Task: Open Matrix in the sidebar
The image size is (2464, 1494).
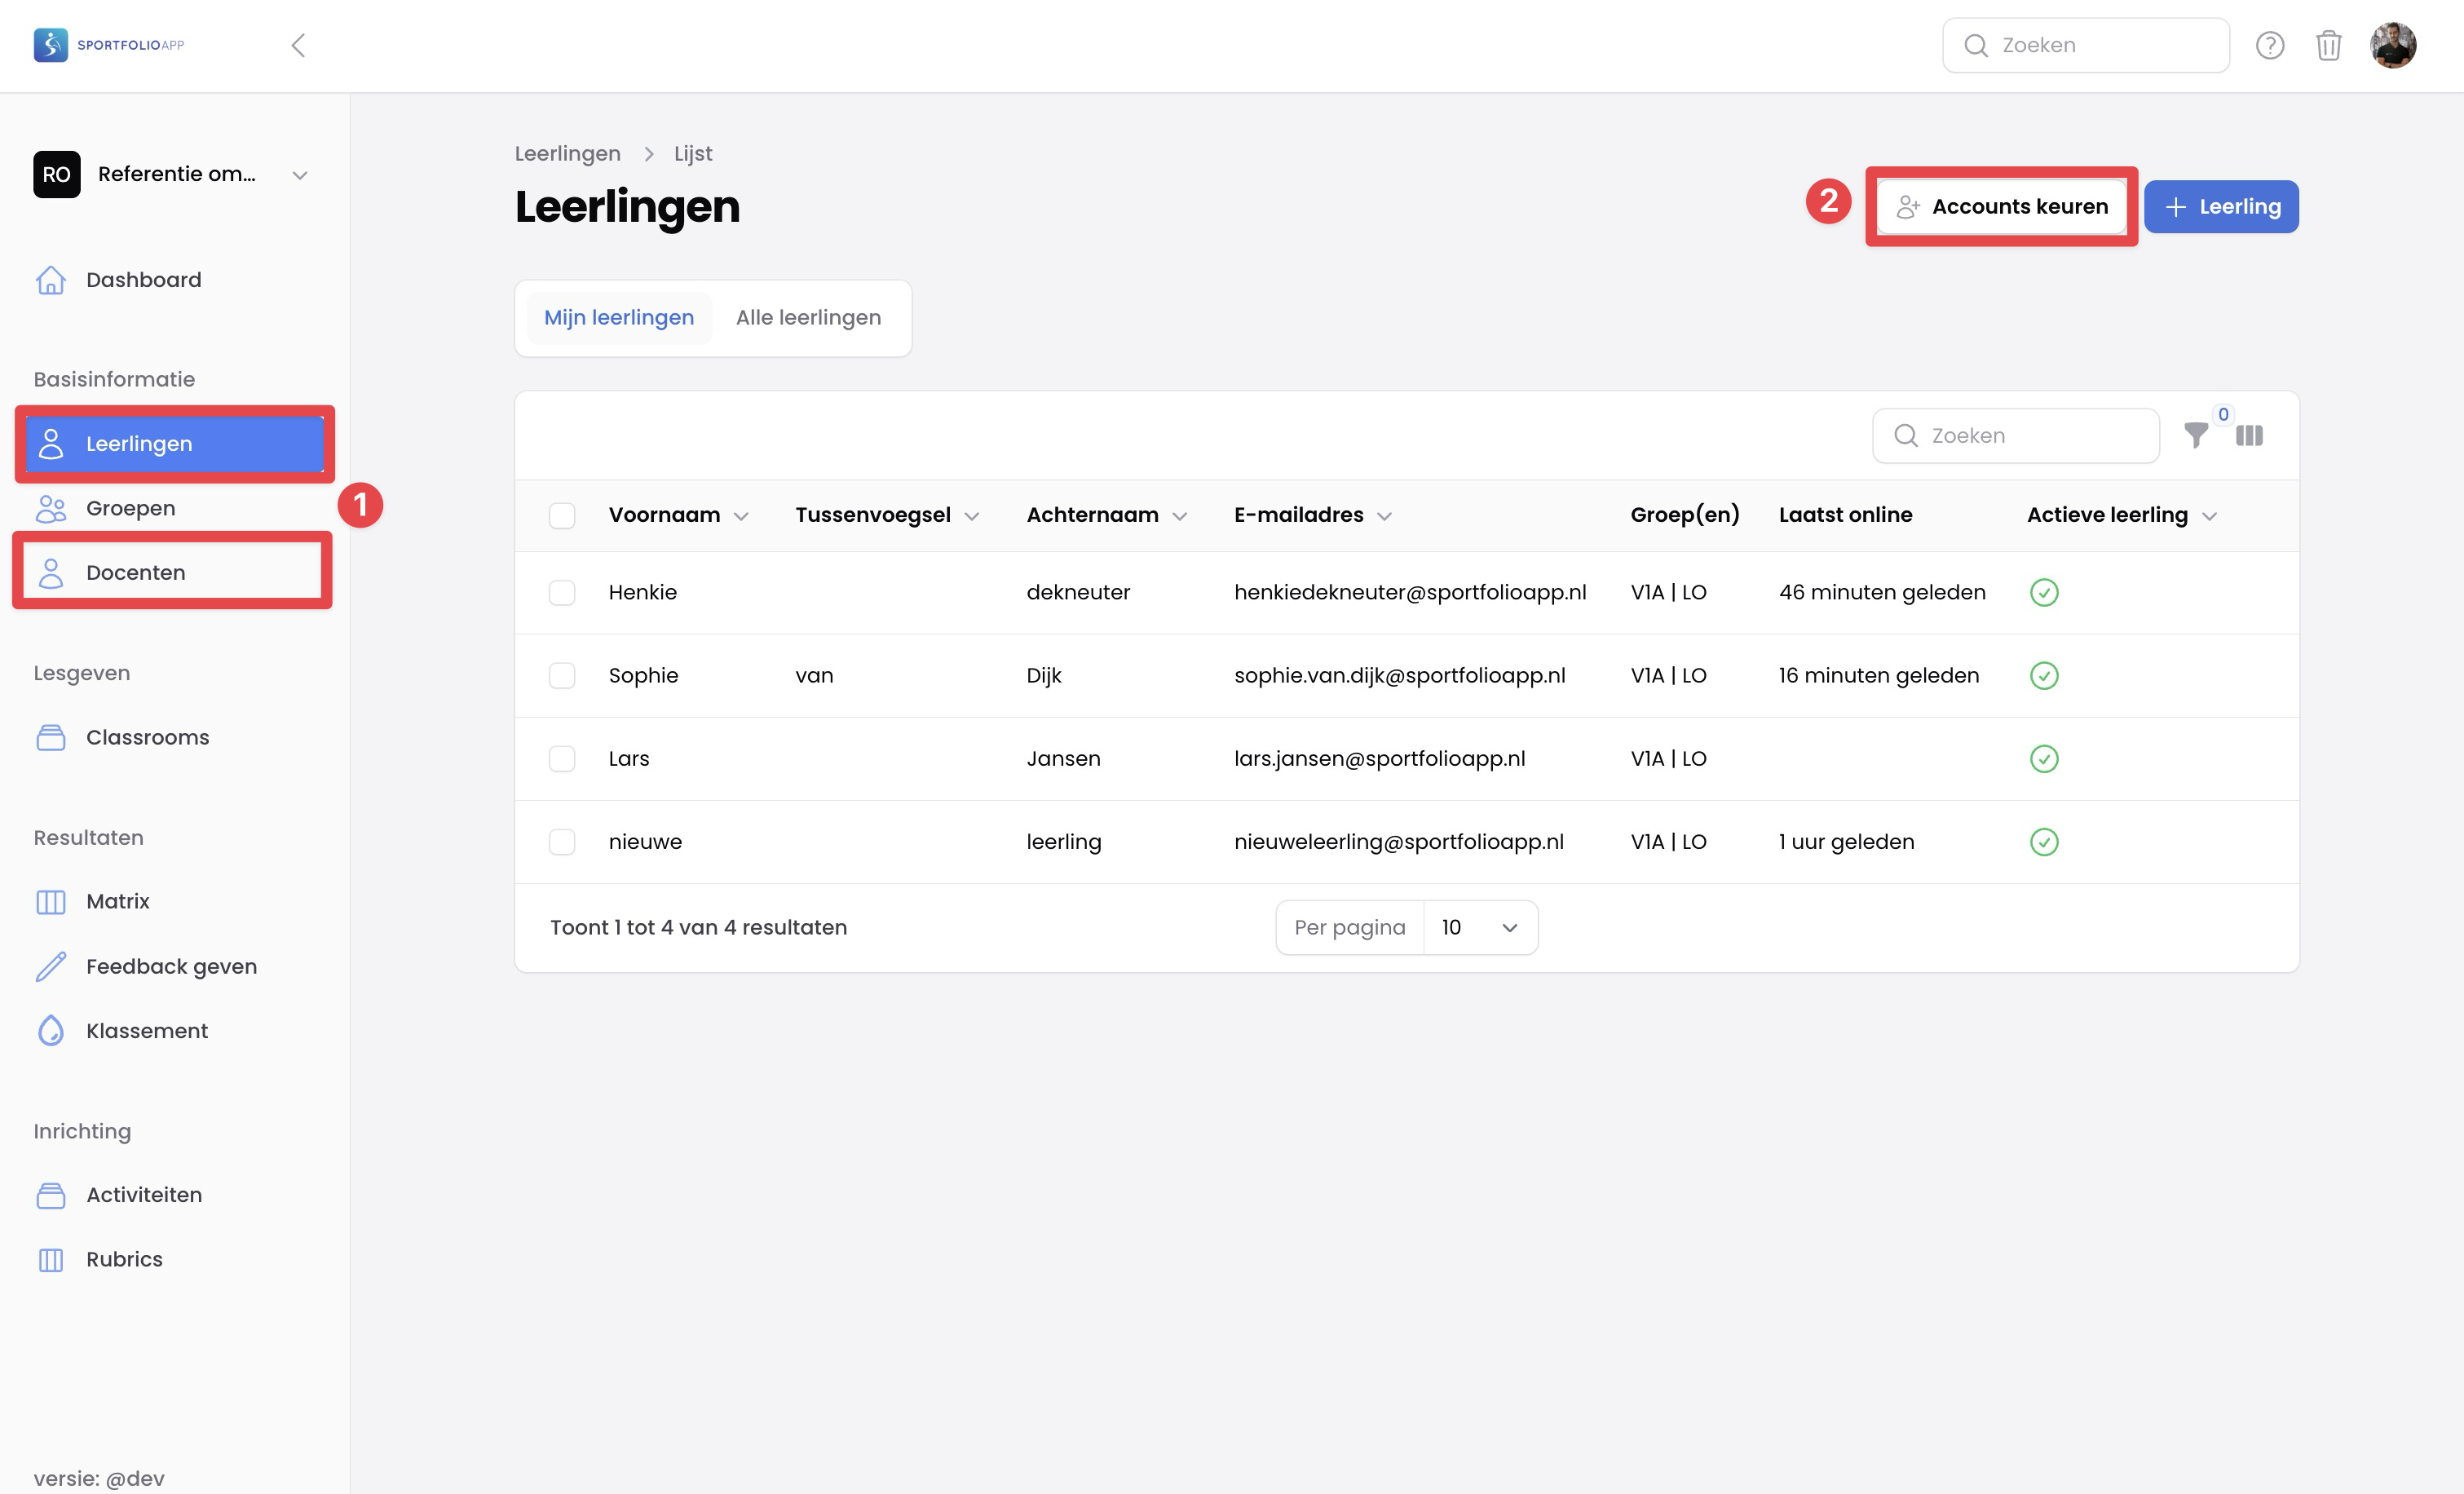Action: 117,901
